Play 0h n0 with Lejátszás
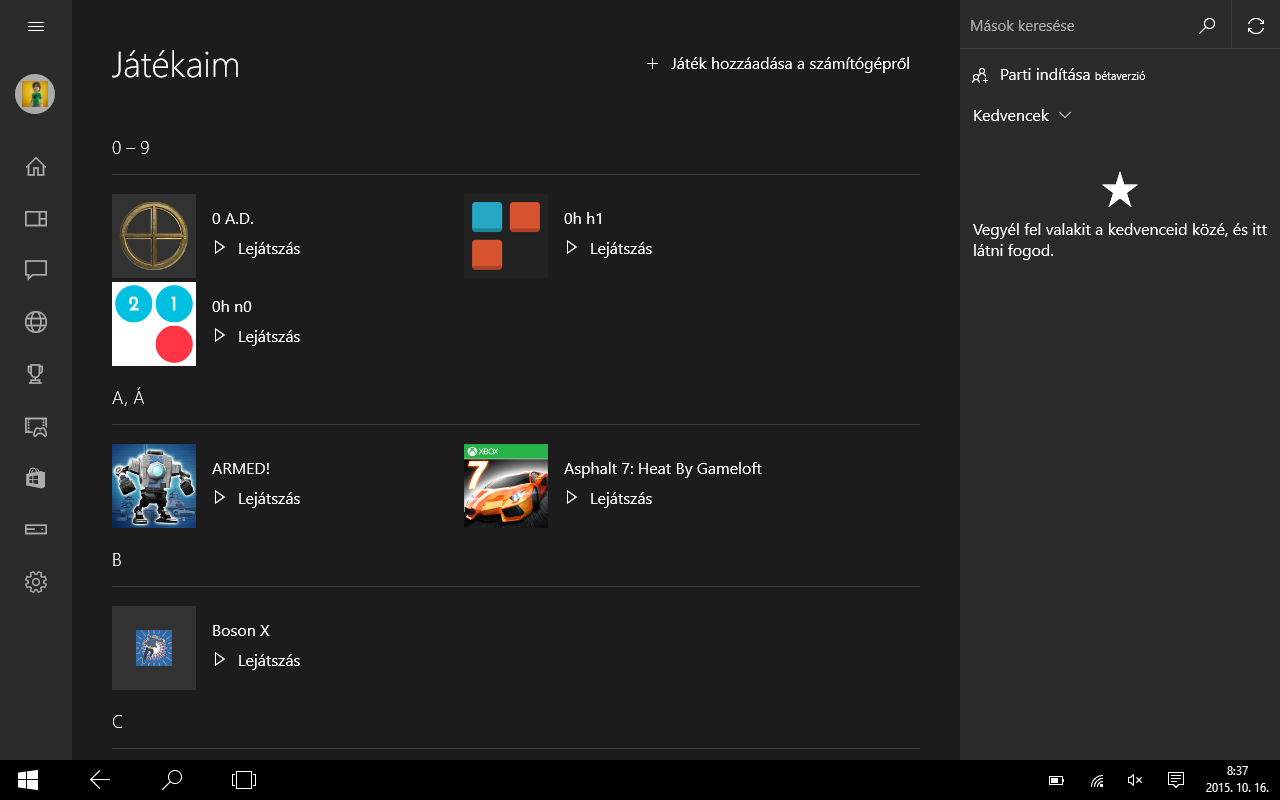This screenshot has height=800, width=1280. click(257, 336)
